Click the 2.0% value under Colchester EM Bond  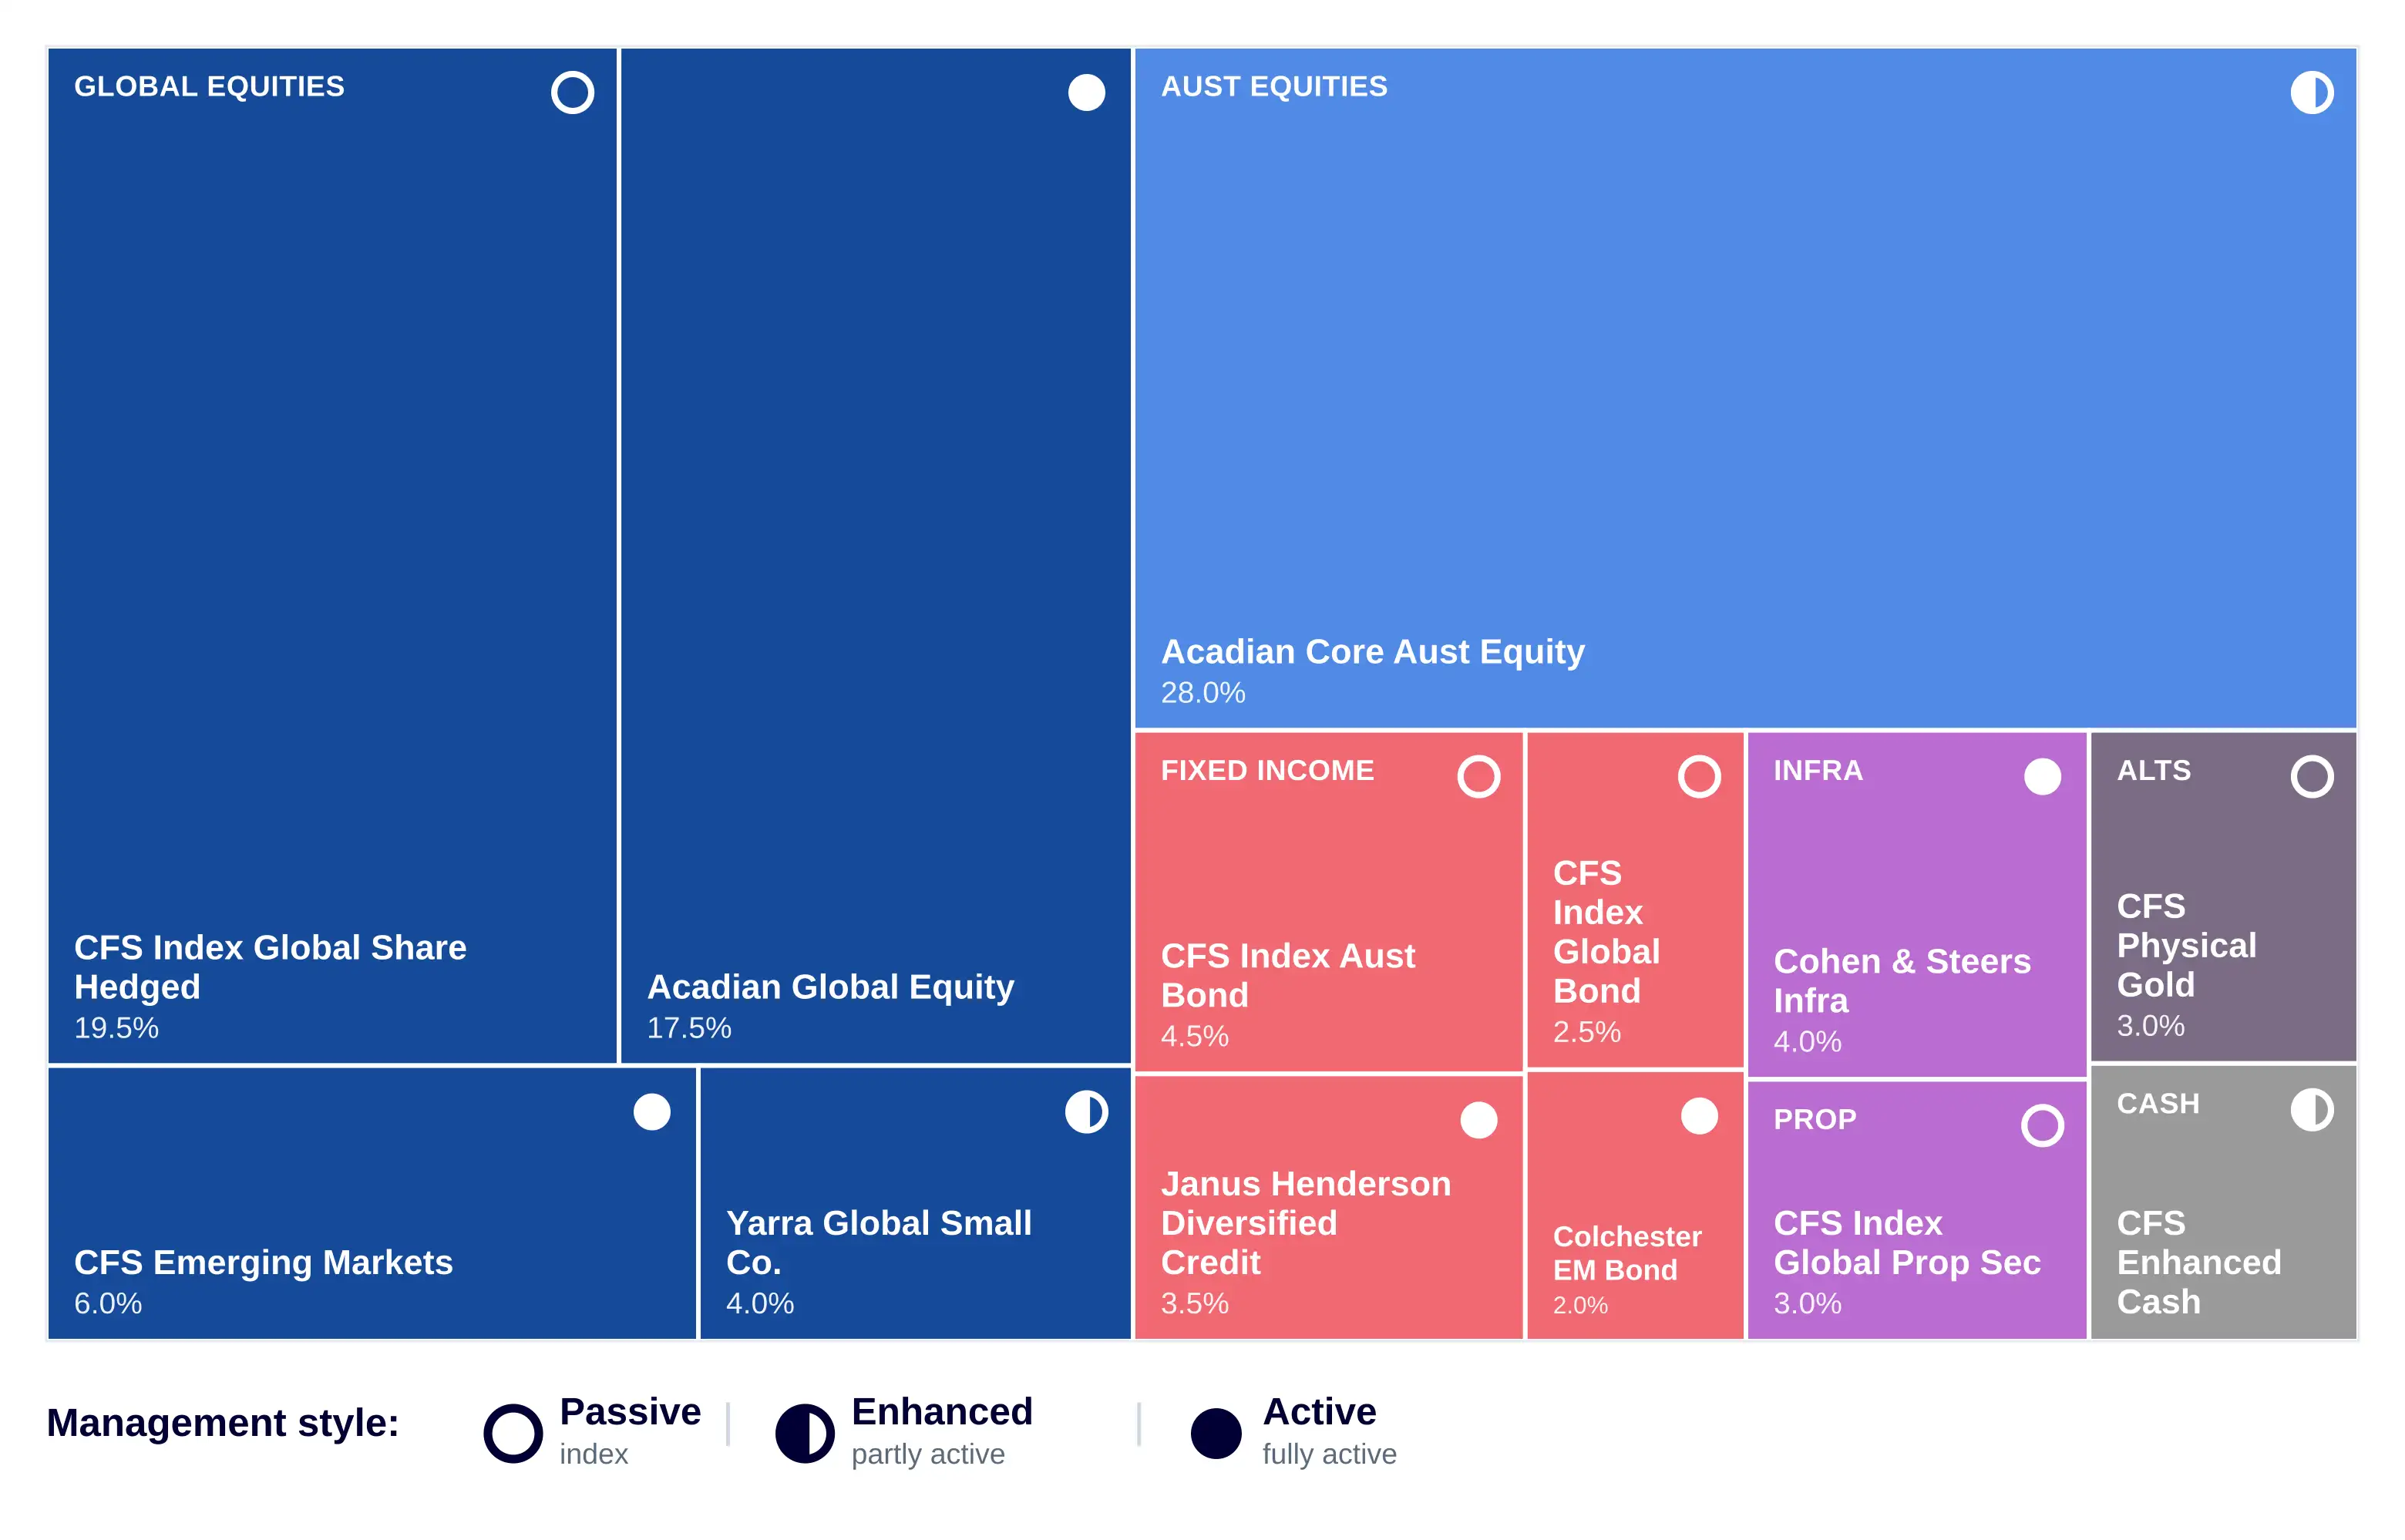pos(1580,1306)
